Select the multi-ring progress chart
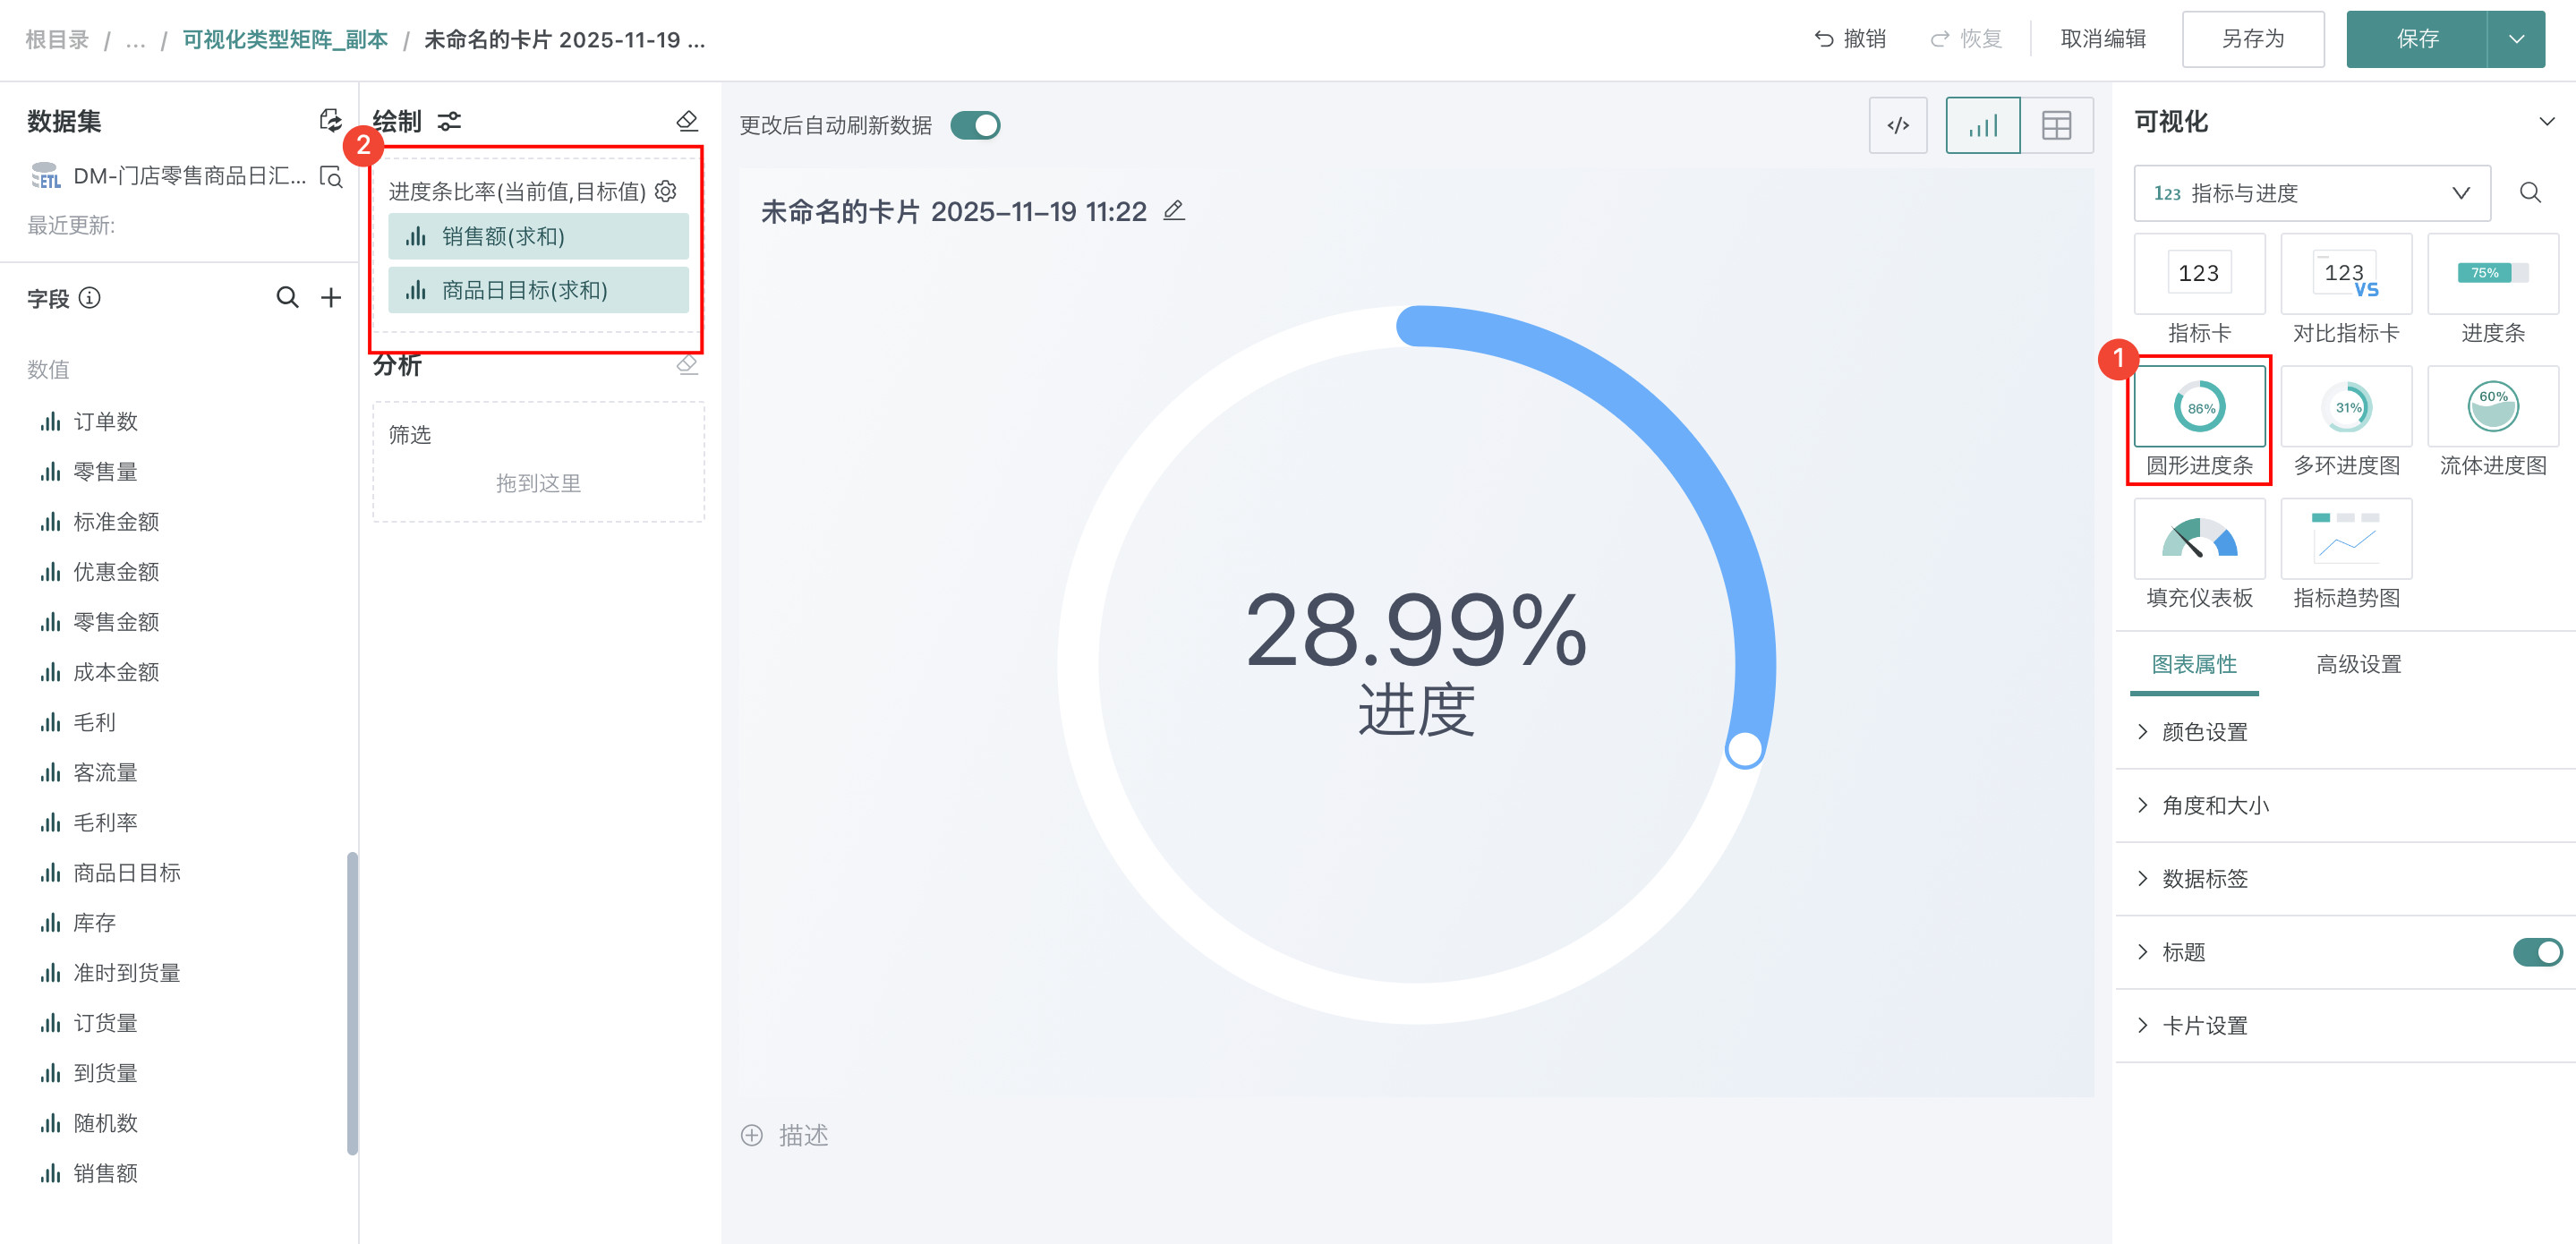The image size is (2576, 1244). click(2345, 407)
